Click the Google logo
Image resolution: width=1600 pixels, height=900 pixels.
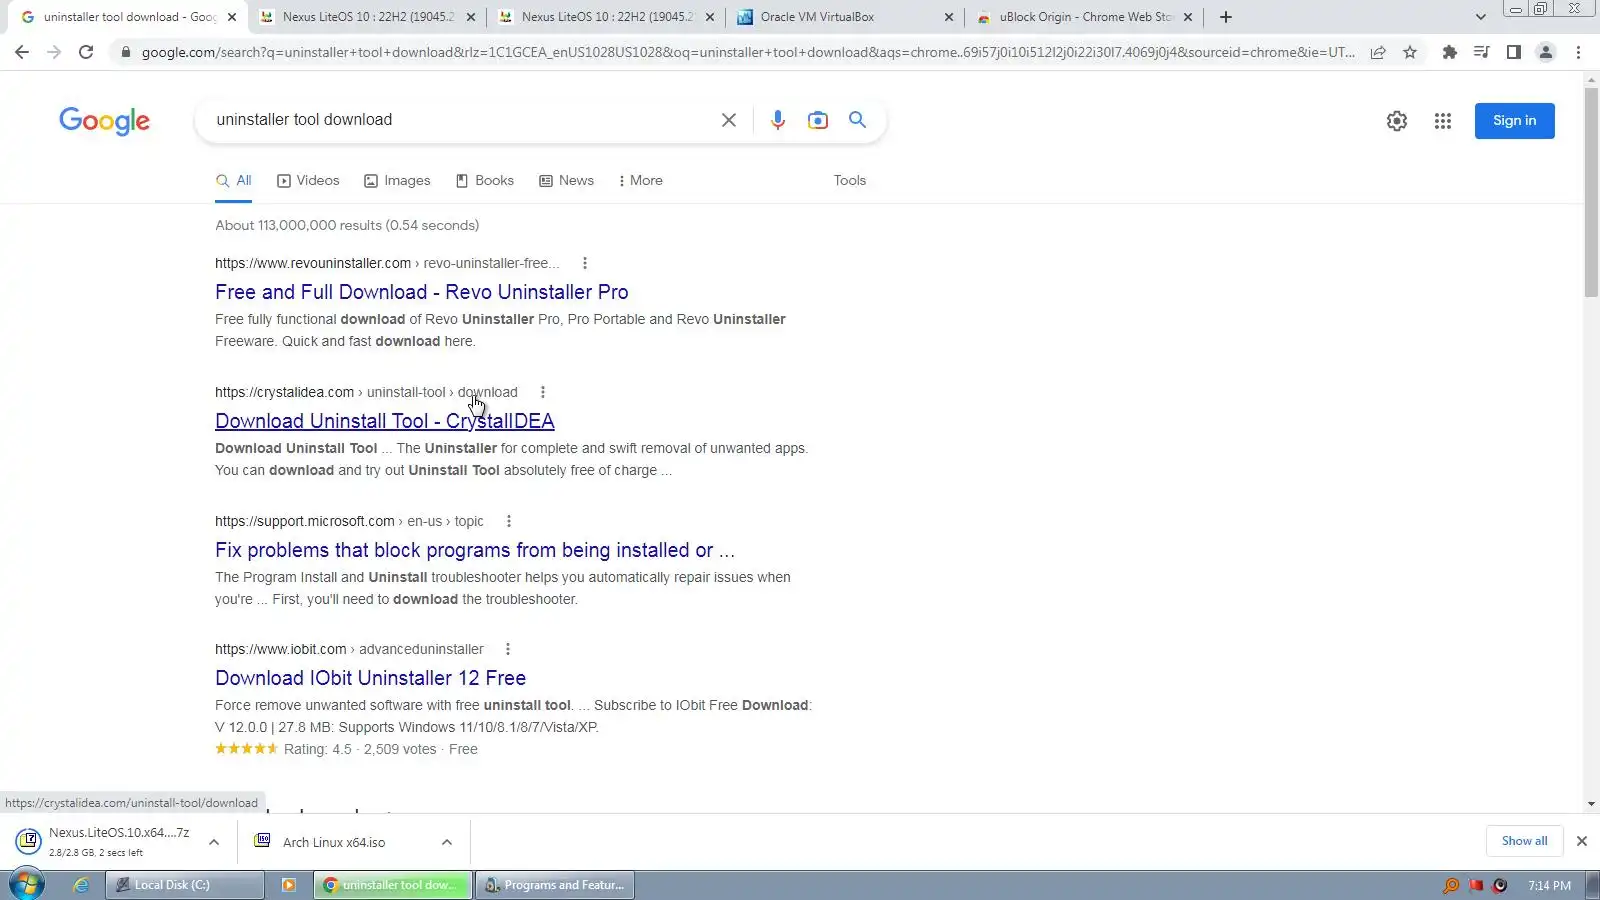tap(105, 121)
